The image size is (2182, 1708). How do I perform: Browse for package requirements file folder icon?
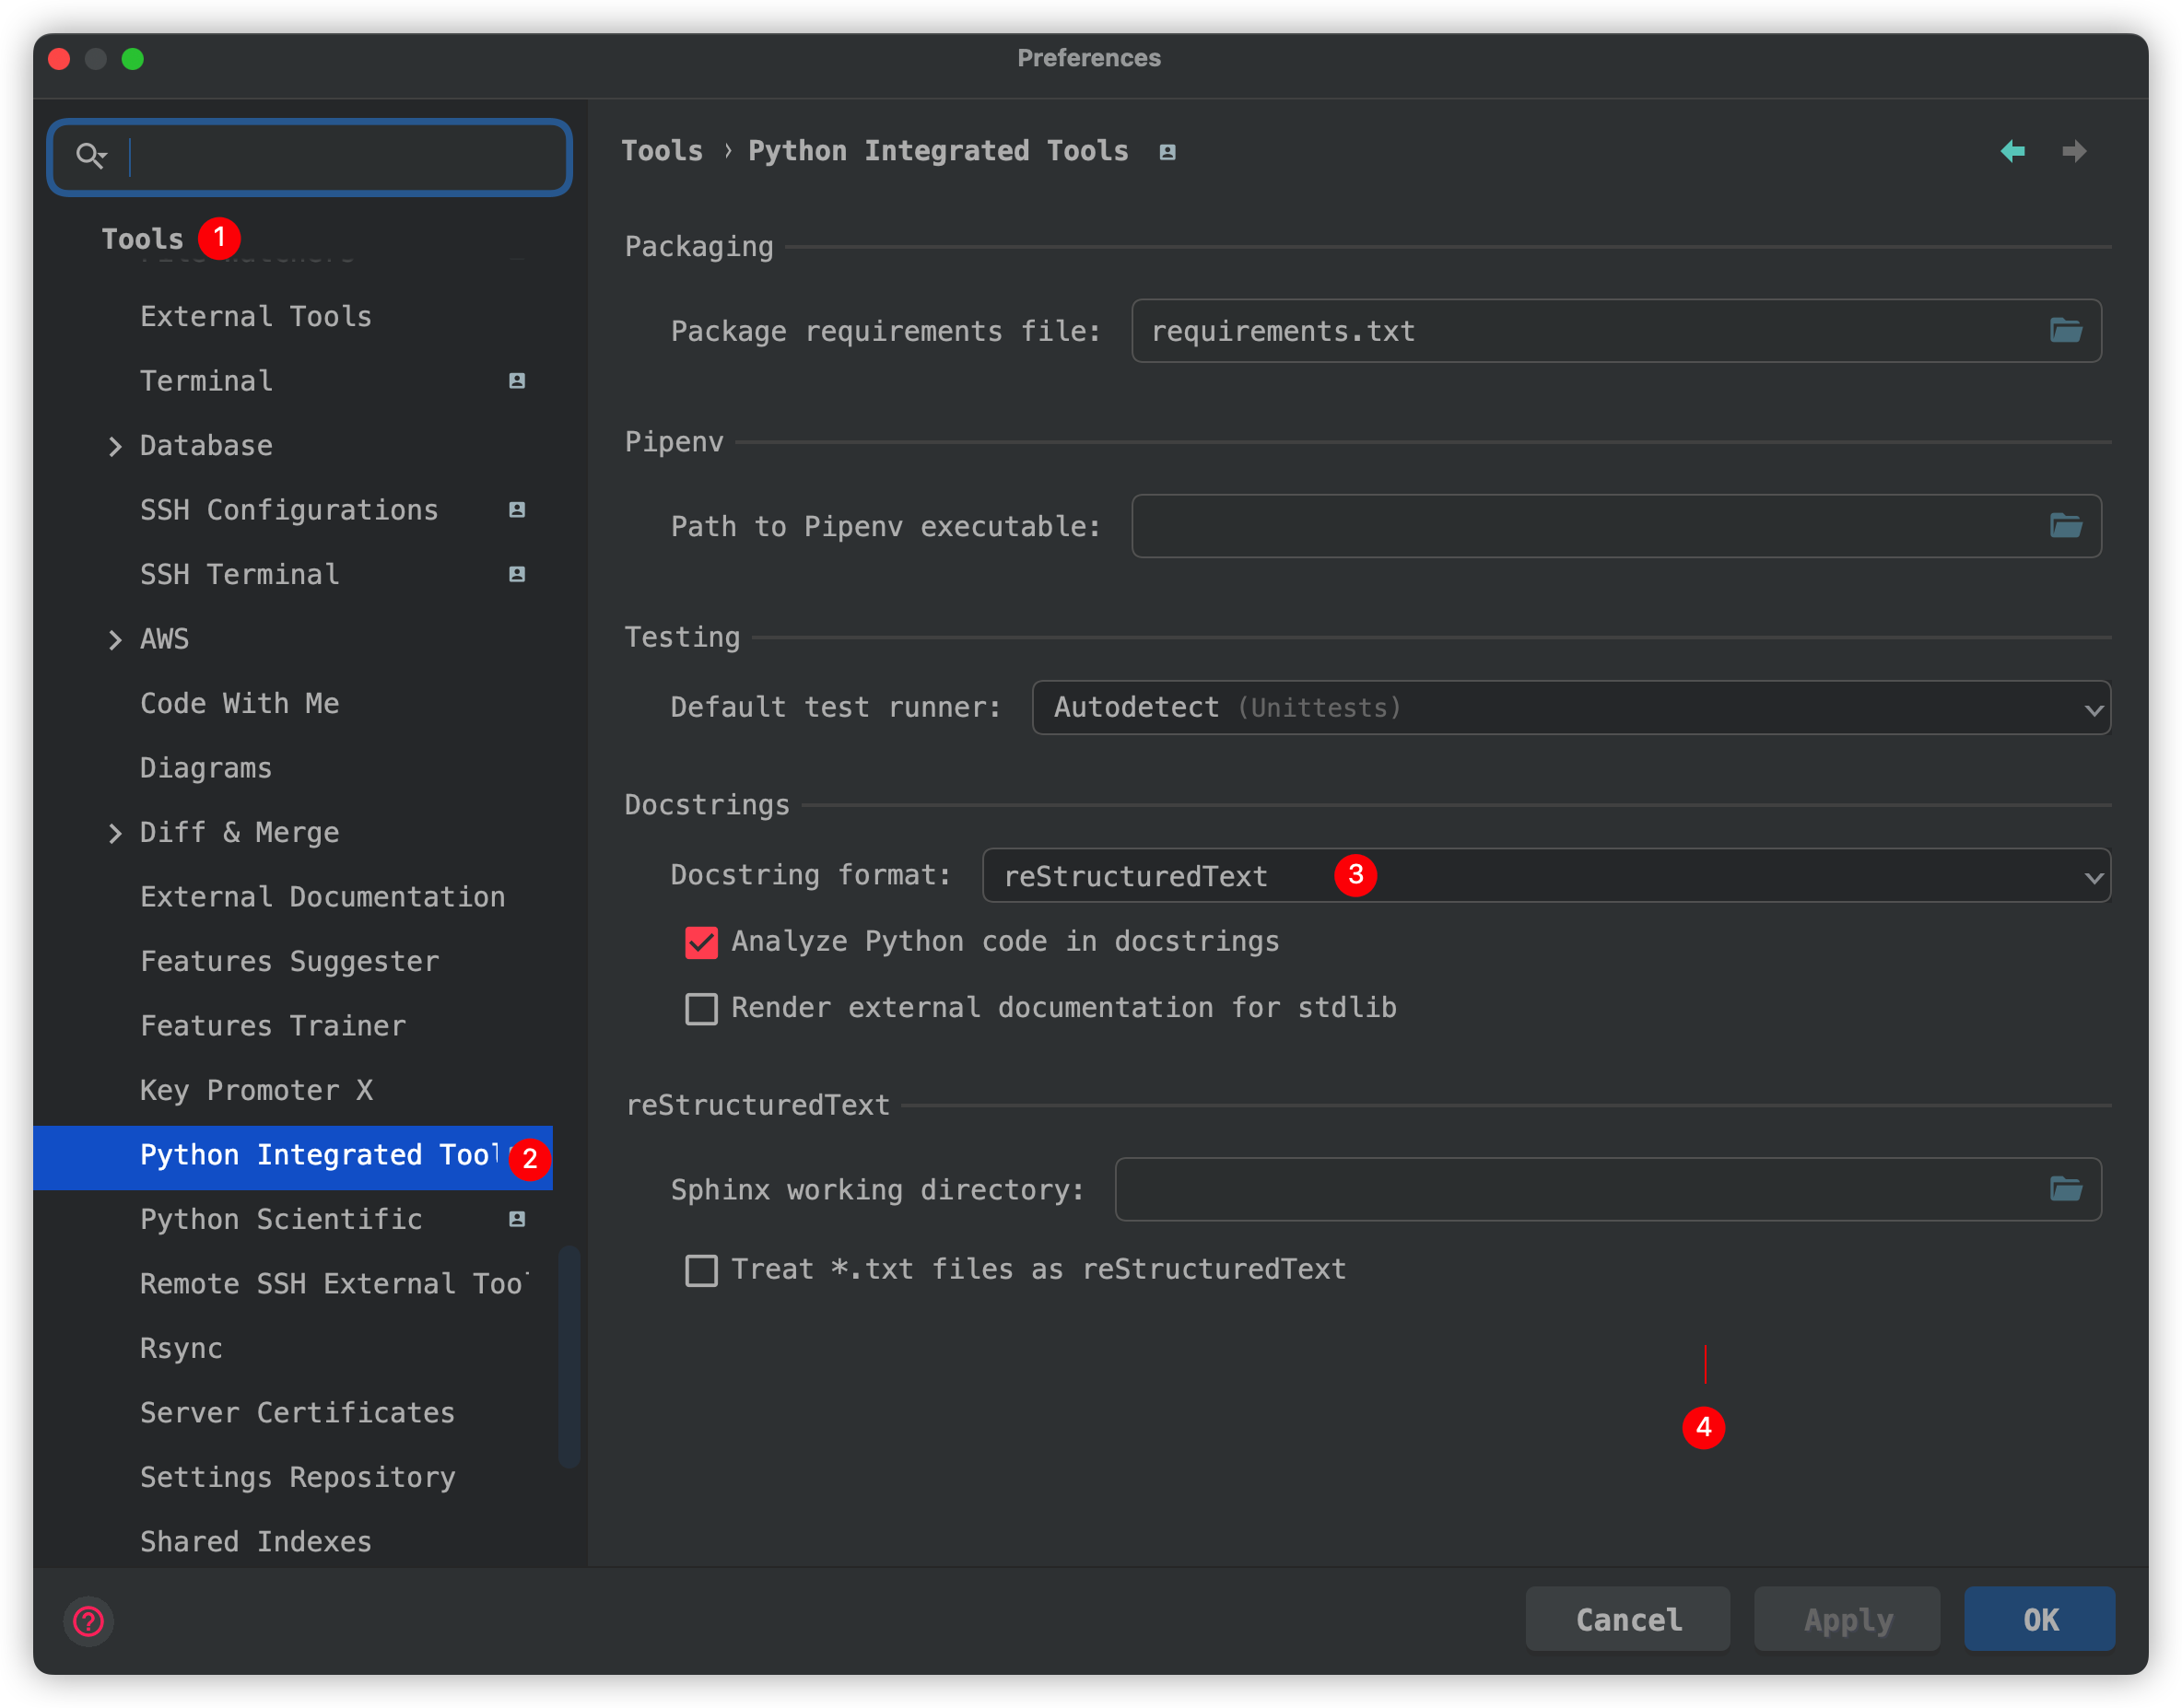[x=2065, y=330]
